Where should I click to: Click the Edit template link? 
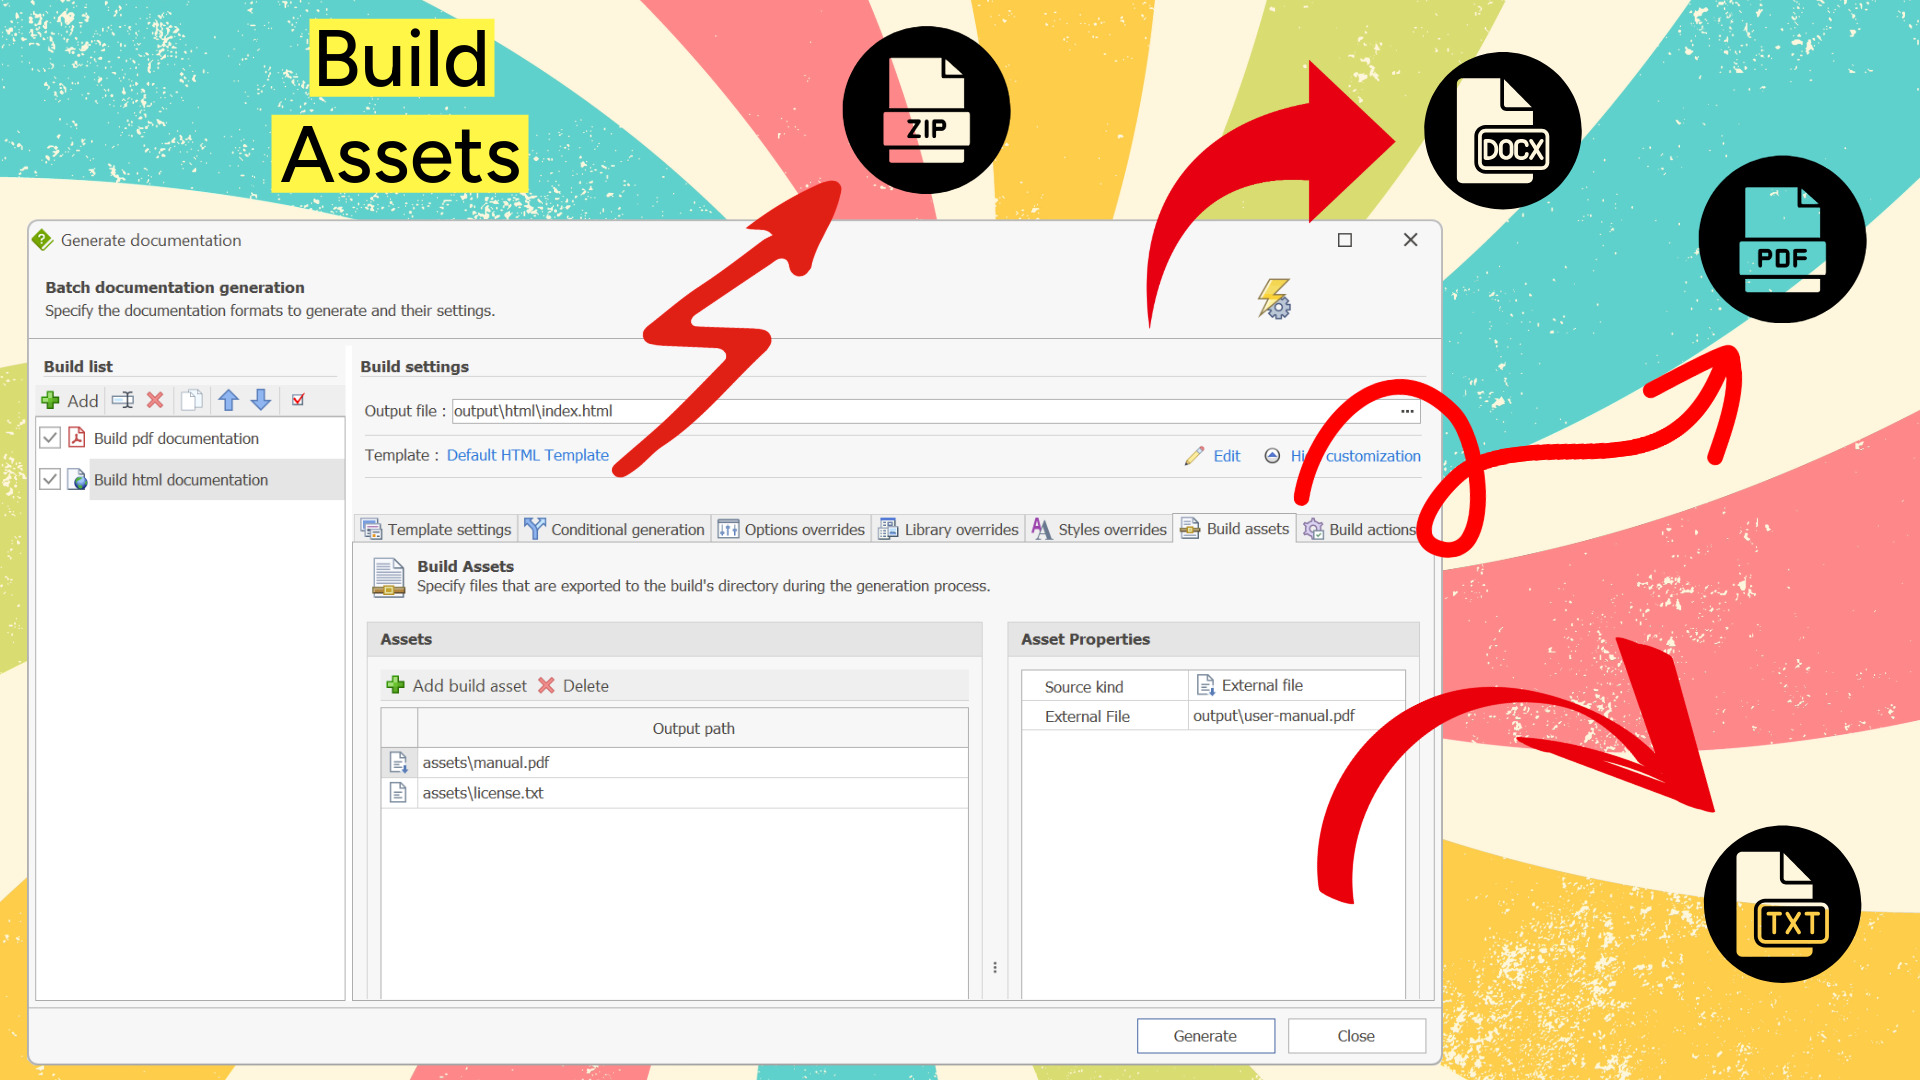click(x=1212, y=456)
